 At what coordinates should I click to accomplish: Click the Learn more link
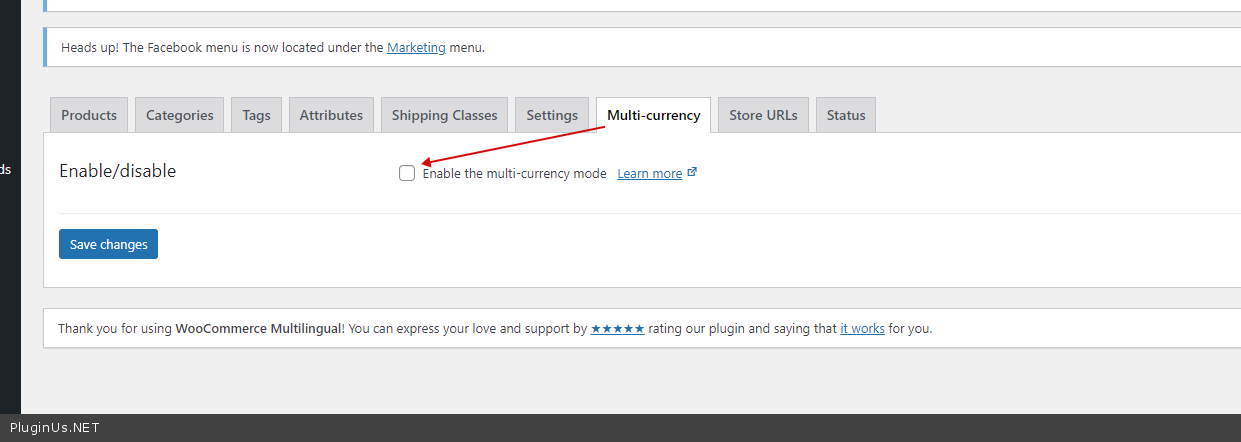(649, 174)
